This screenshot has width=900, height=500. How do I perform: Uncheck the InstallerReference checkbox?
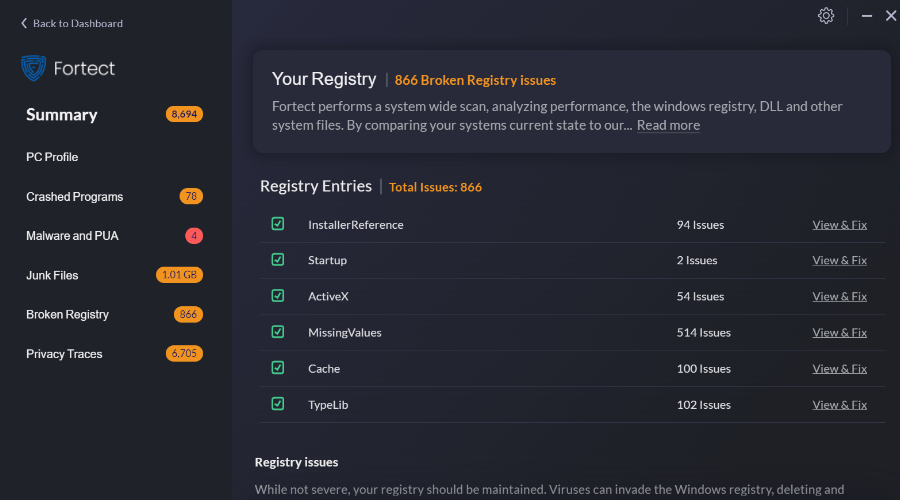coord(278,224)
